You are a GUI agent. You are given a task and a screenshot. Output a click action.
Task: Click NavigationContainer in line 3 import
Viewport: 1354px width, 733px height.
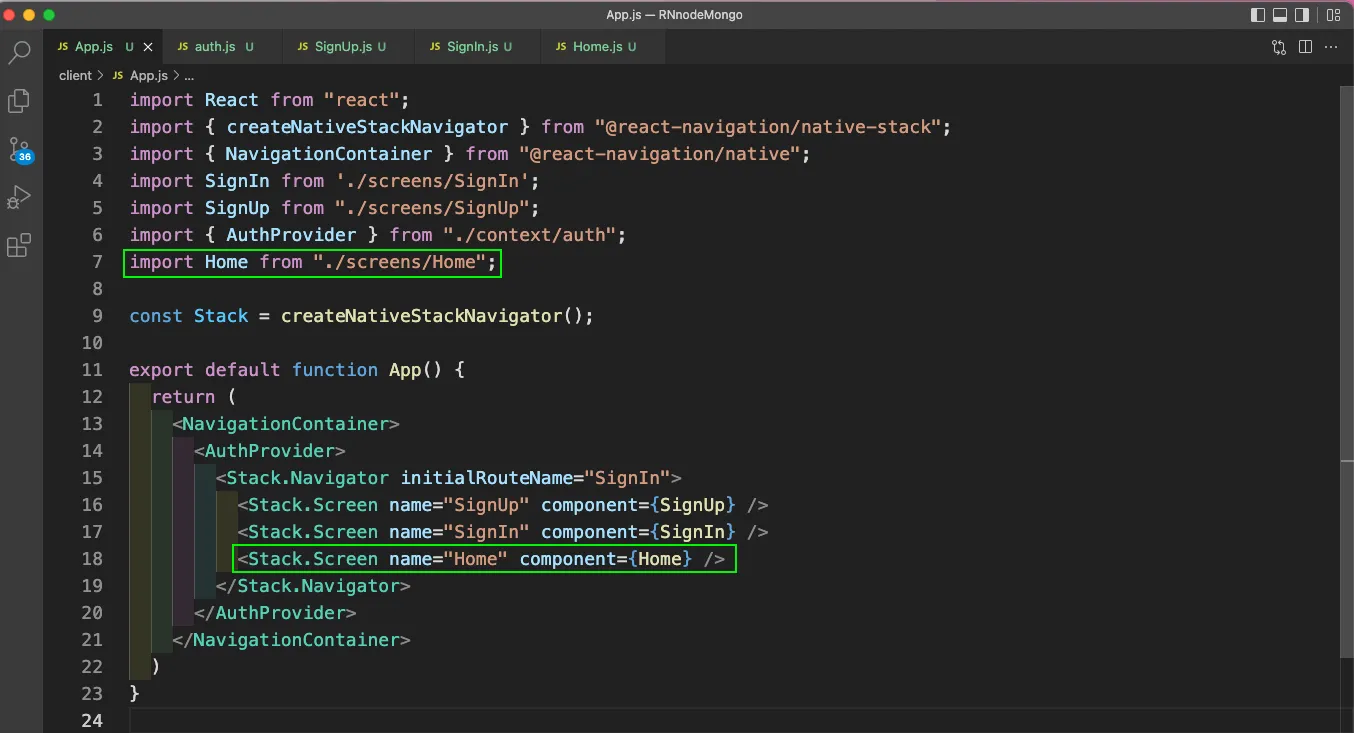[329, 154]
